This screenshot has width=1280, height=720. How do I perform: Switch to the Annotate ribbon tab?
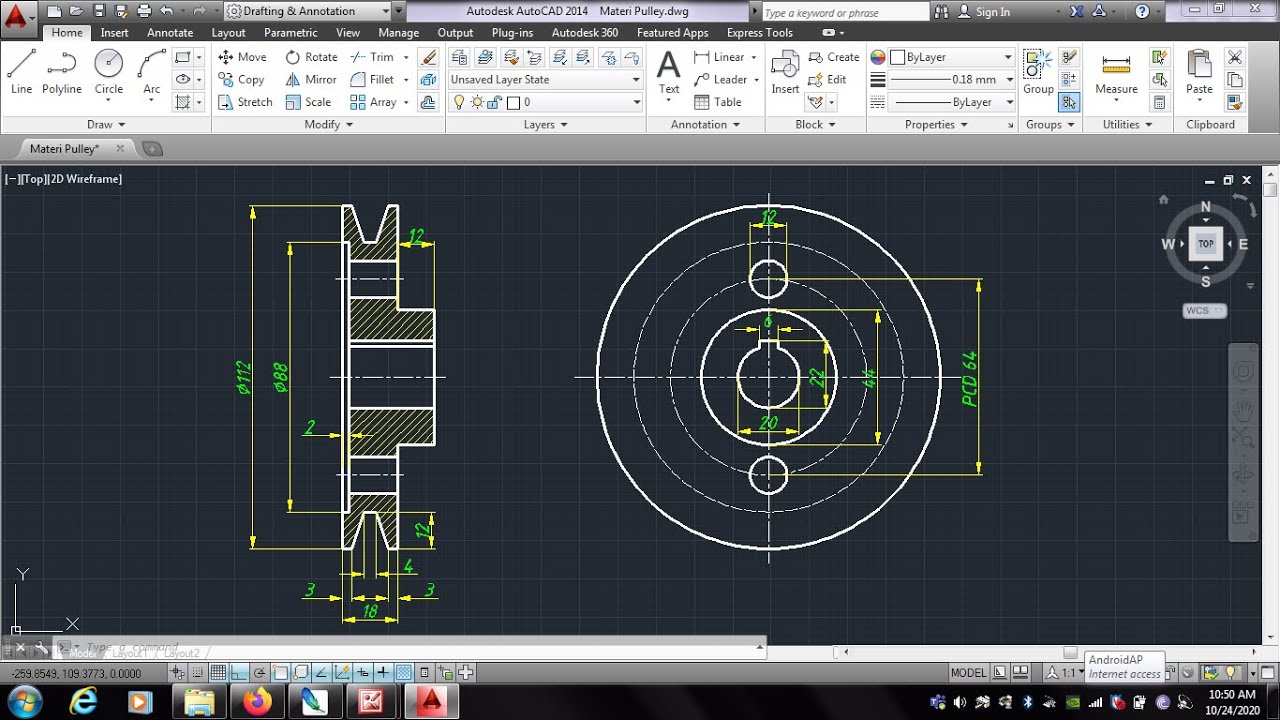coord(170,33)
